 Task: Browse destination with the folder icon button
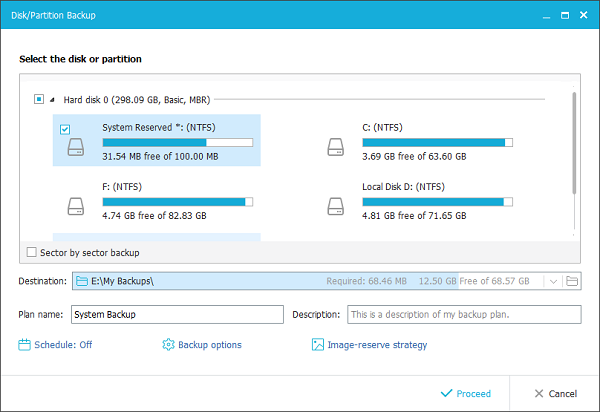(572, 281)
